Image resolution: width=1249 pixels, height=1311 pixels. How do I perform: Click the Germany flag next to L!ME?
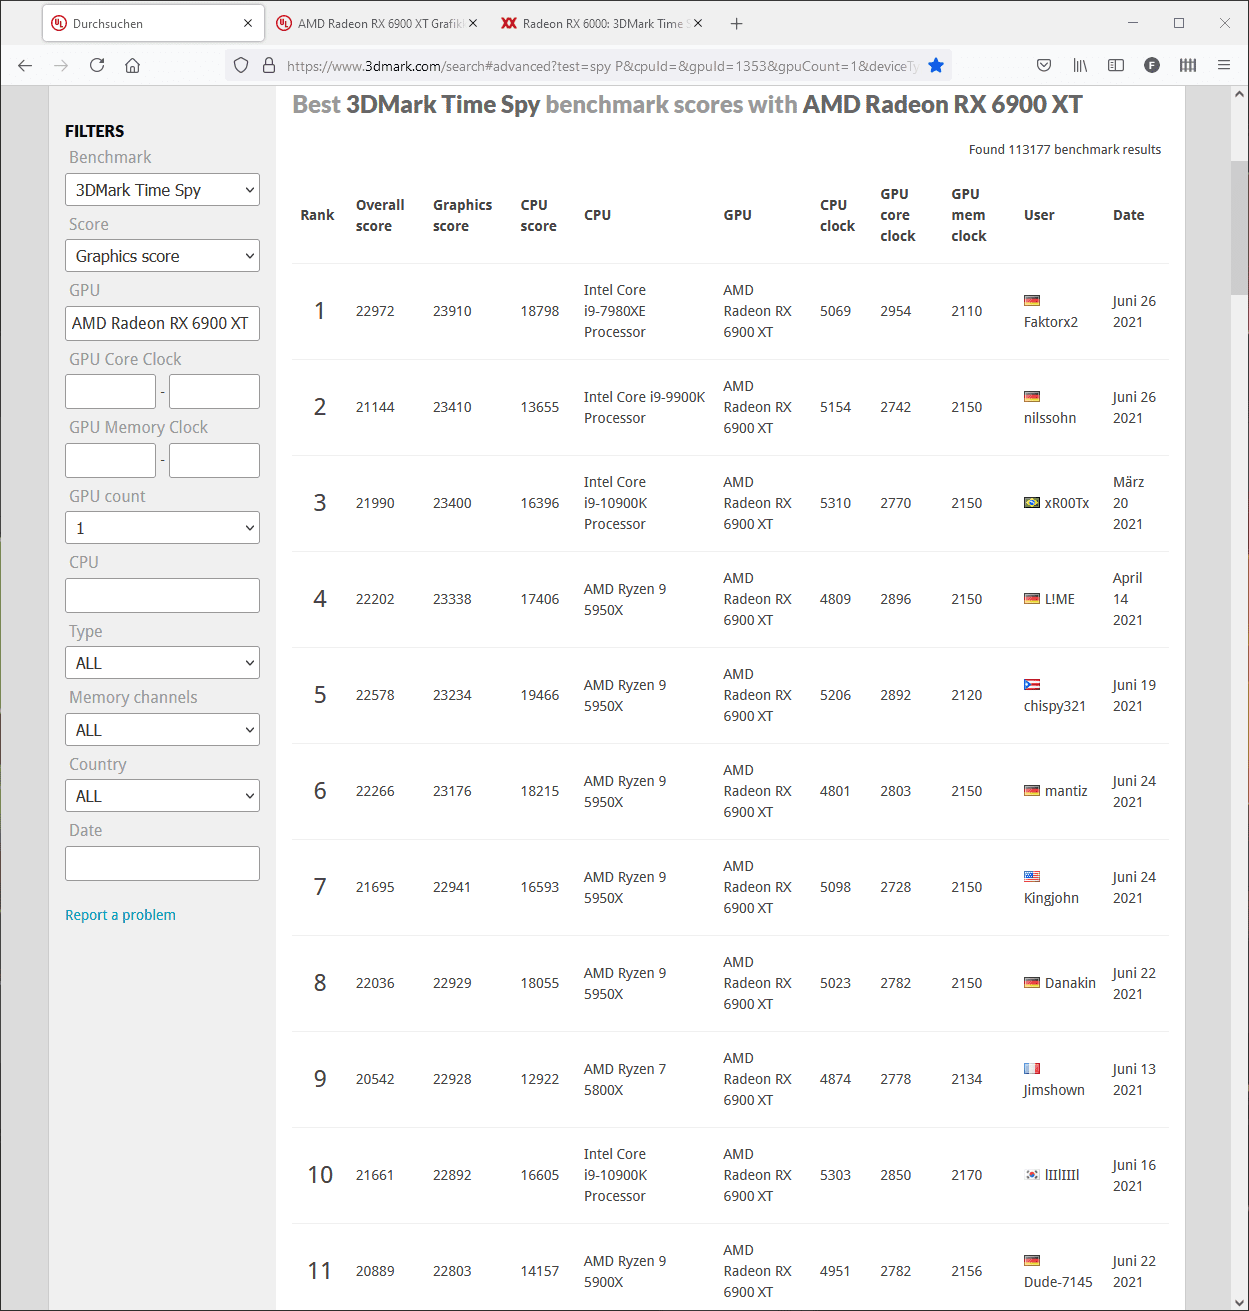[x=1032, y=599]
